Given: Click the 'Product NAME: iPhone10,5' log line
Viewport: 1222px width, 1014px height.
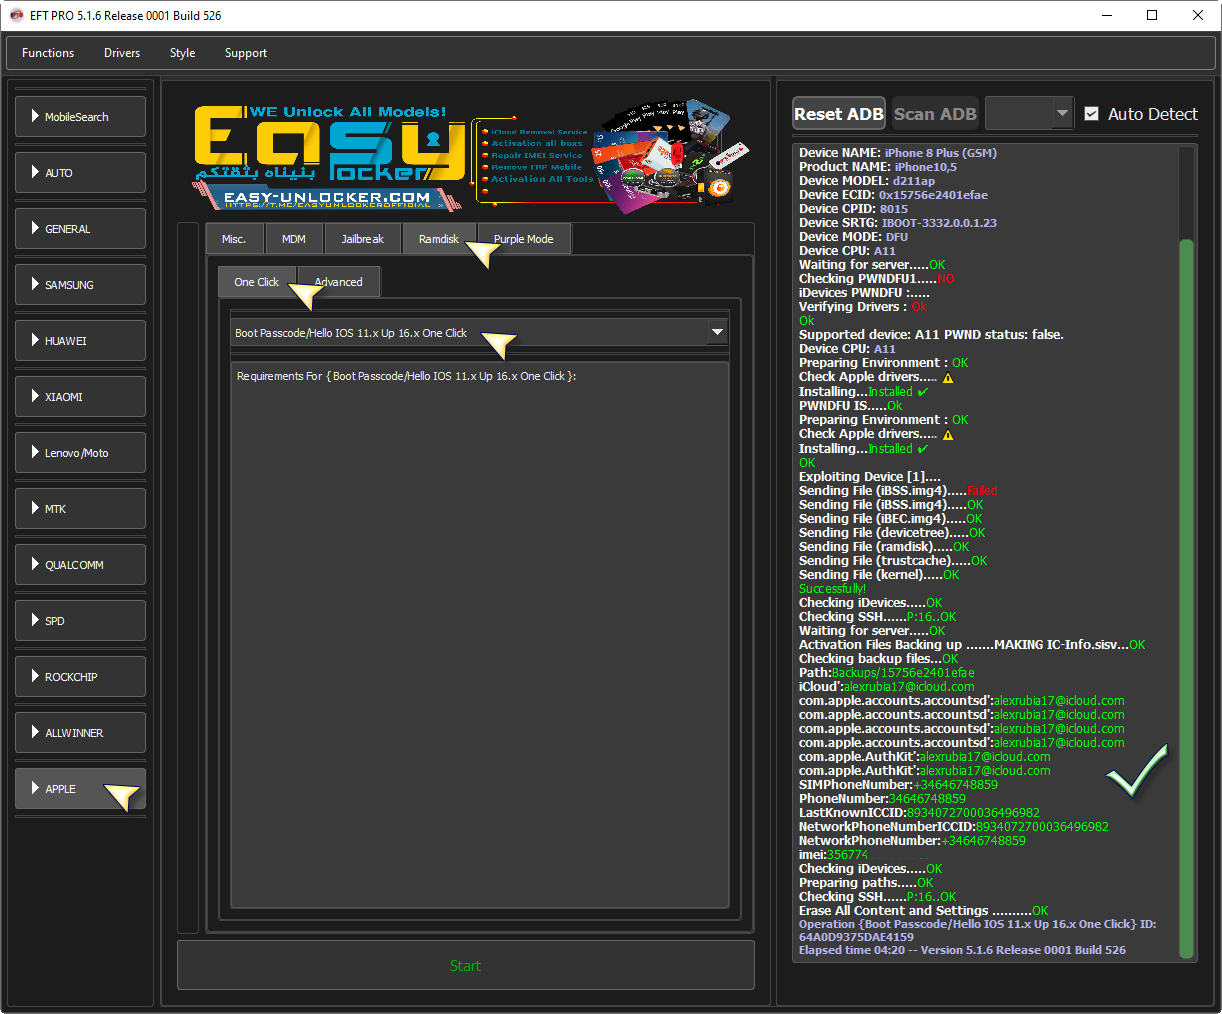Looking at the screenshot, I should pyautogui.click(x=878, y=167).
